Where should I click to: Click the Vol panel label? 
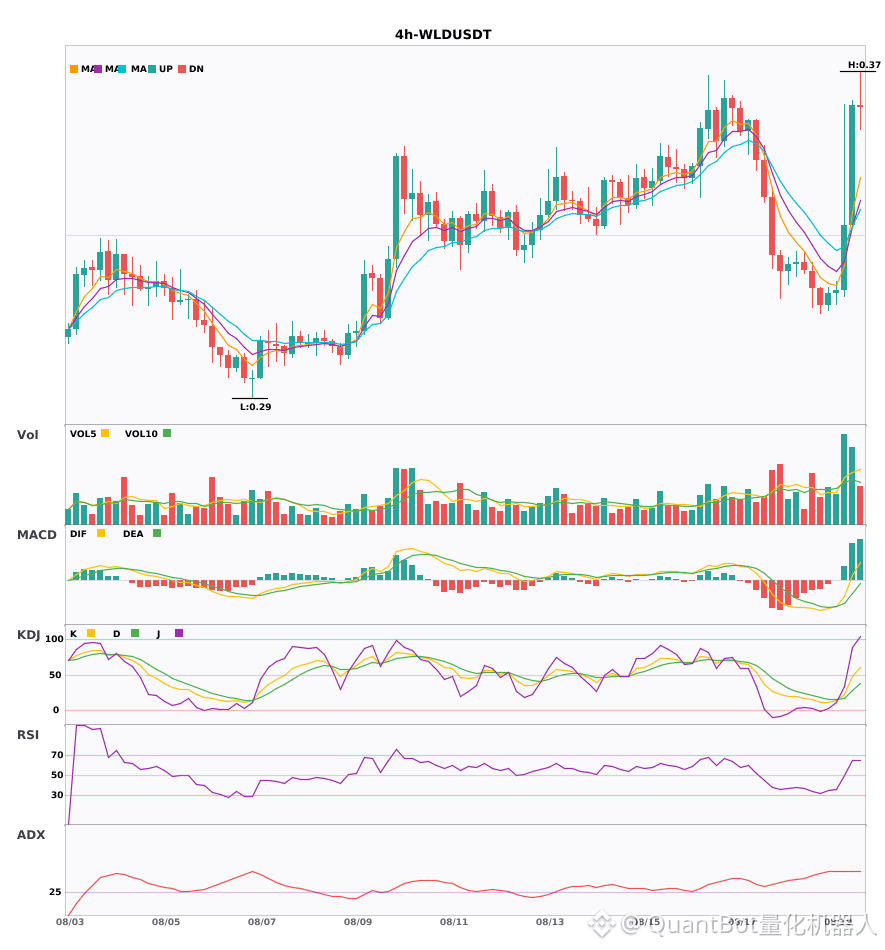27,435
